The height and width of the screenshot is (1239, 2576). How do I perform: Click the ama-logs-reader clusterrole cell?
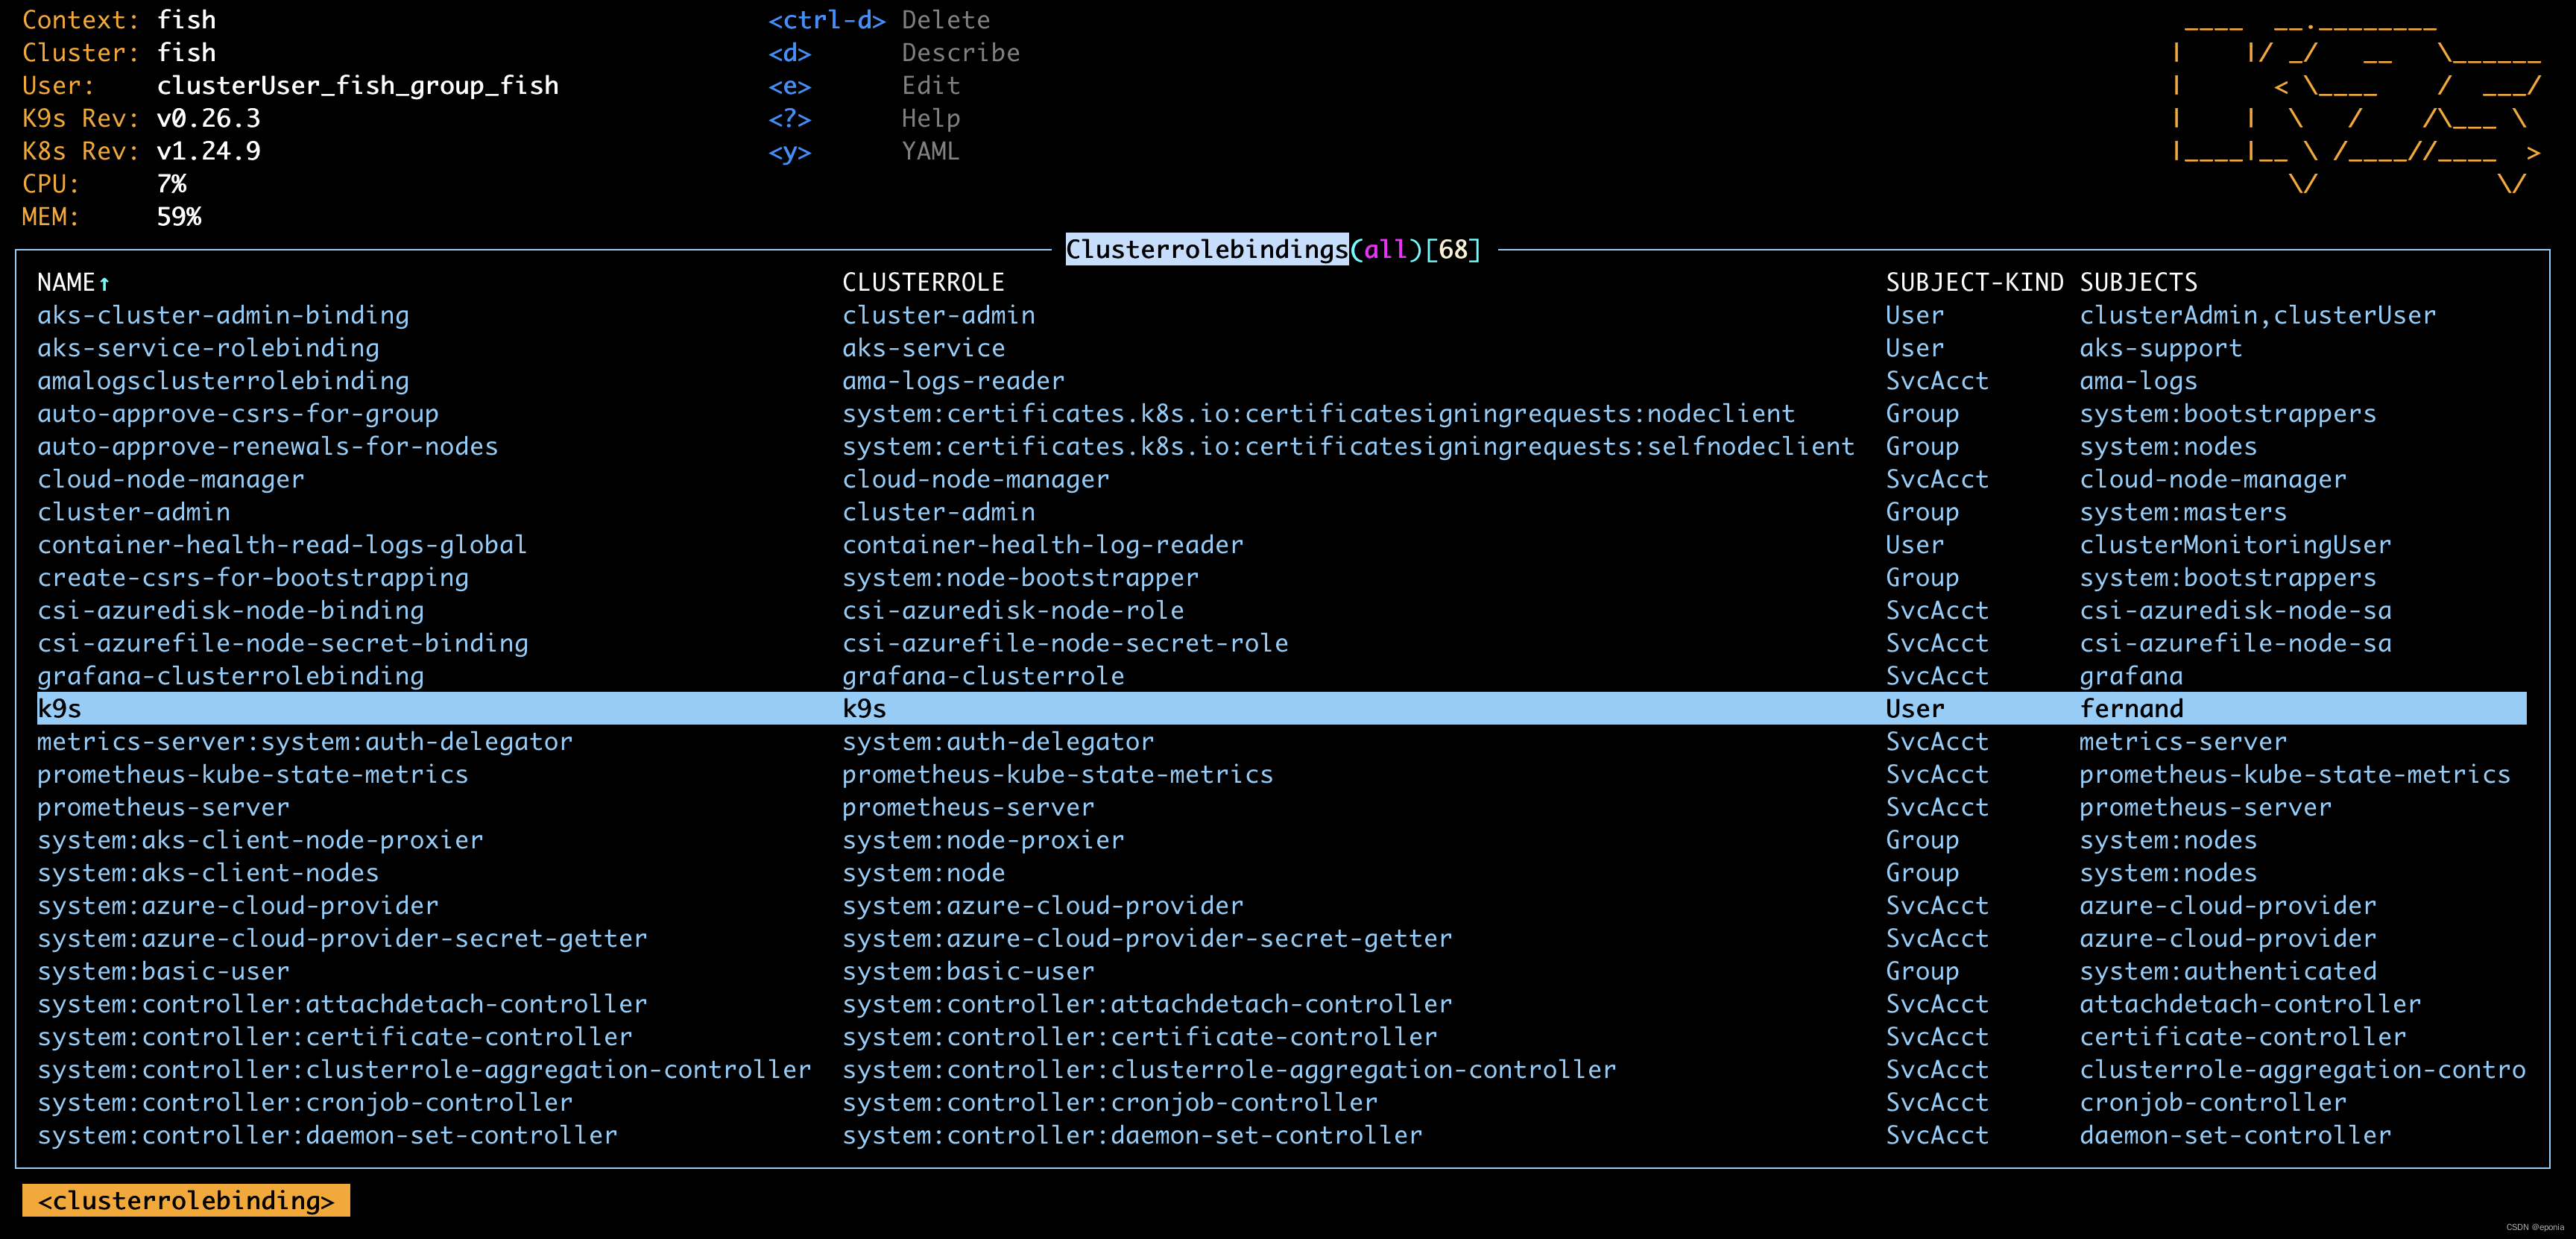pos(953,381)
